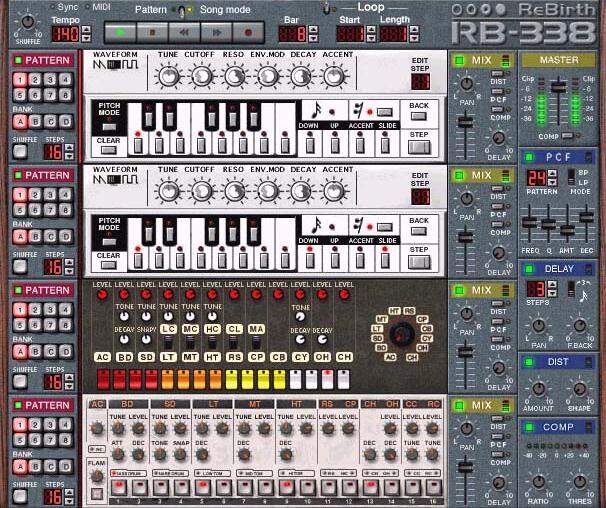
Task: Click the Delay send knob on first mixer
Action: (x=498, y=138)
